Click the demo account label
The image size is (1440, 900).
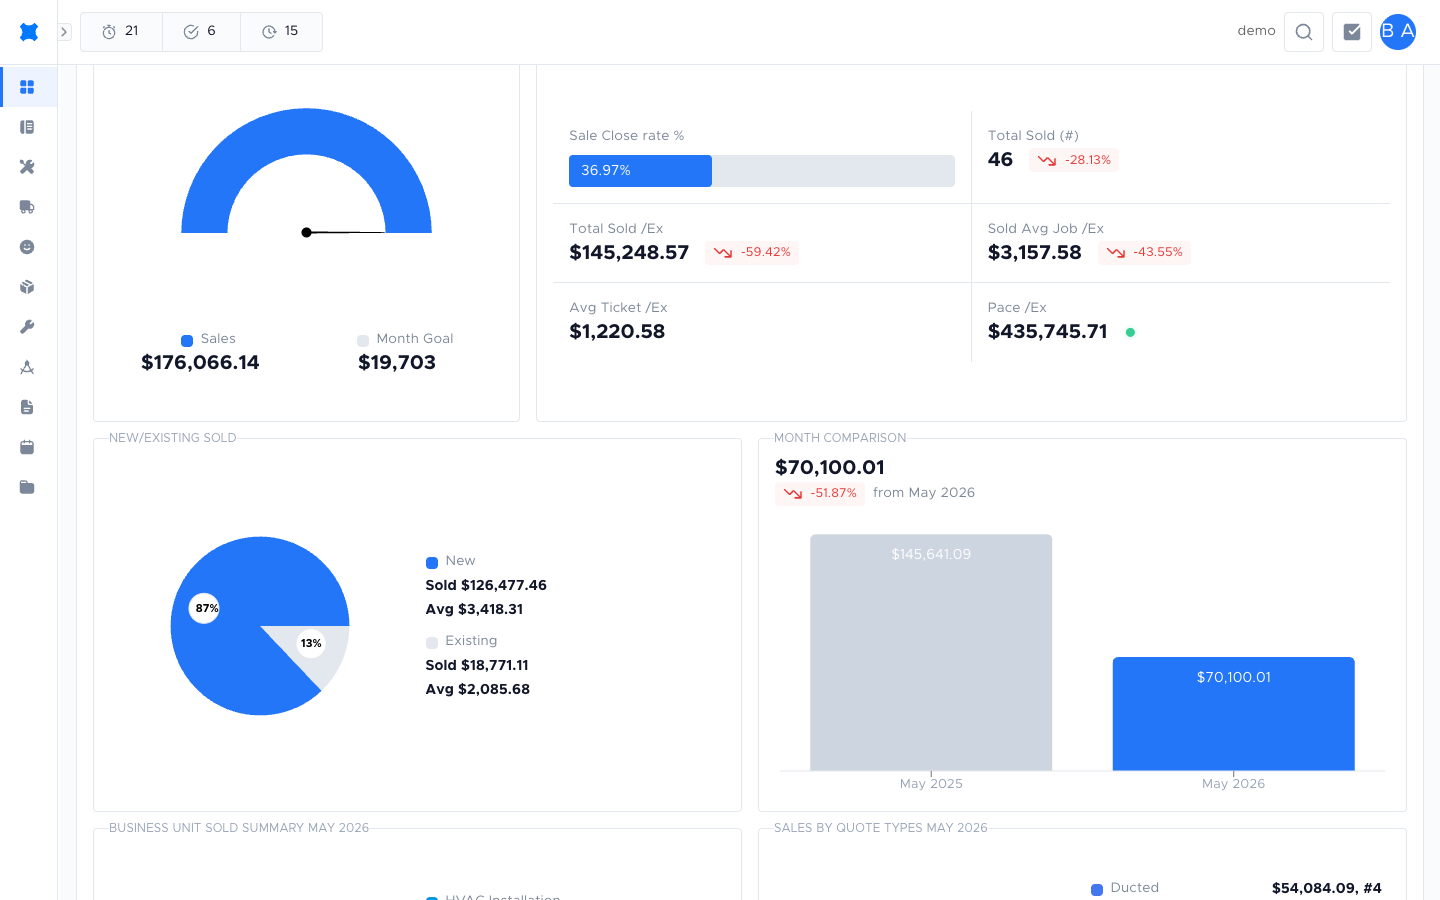pos(1256,31)
